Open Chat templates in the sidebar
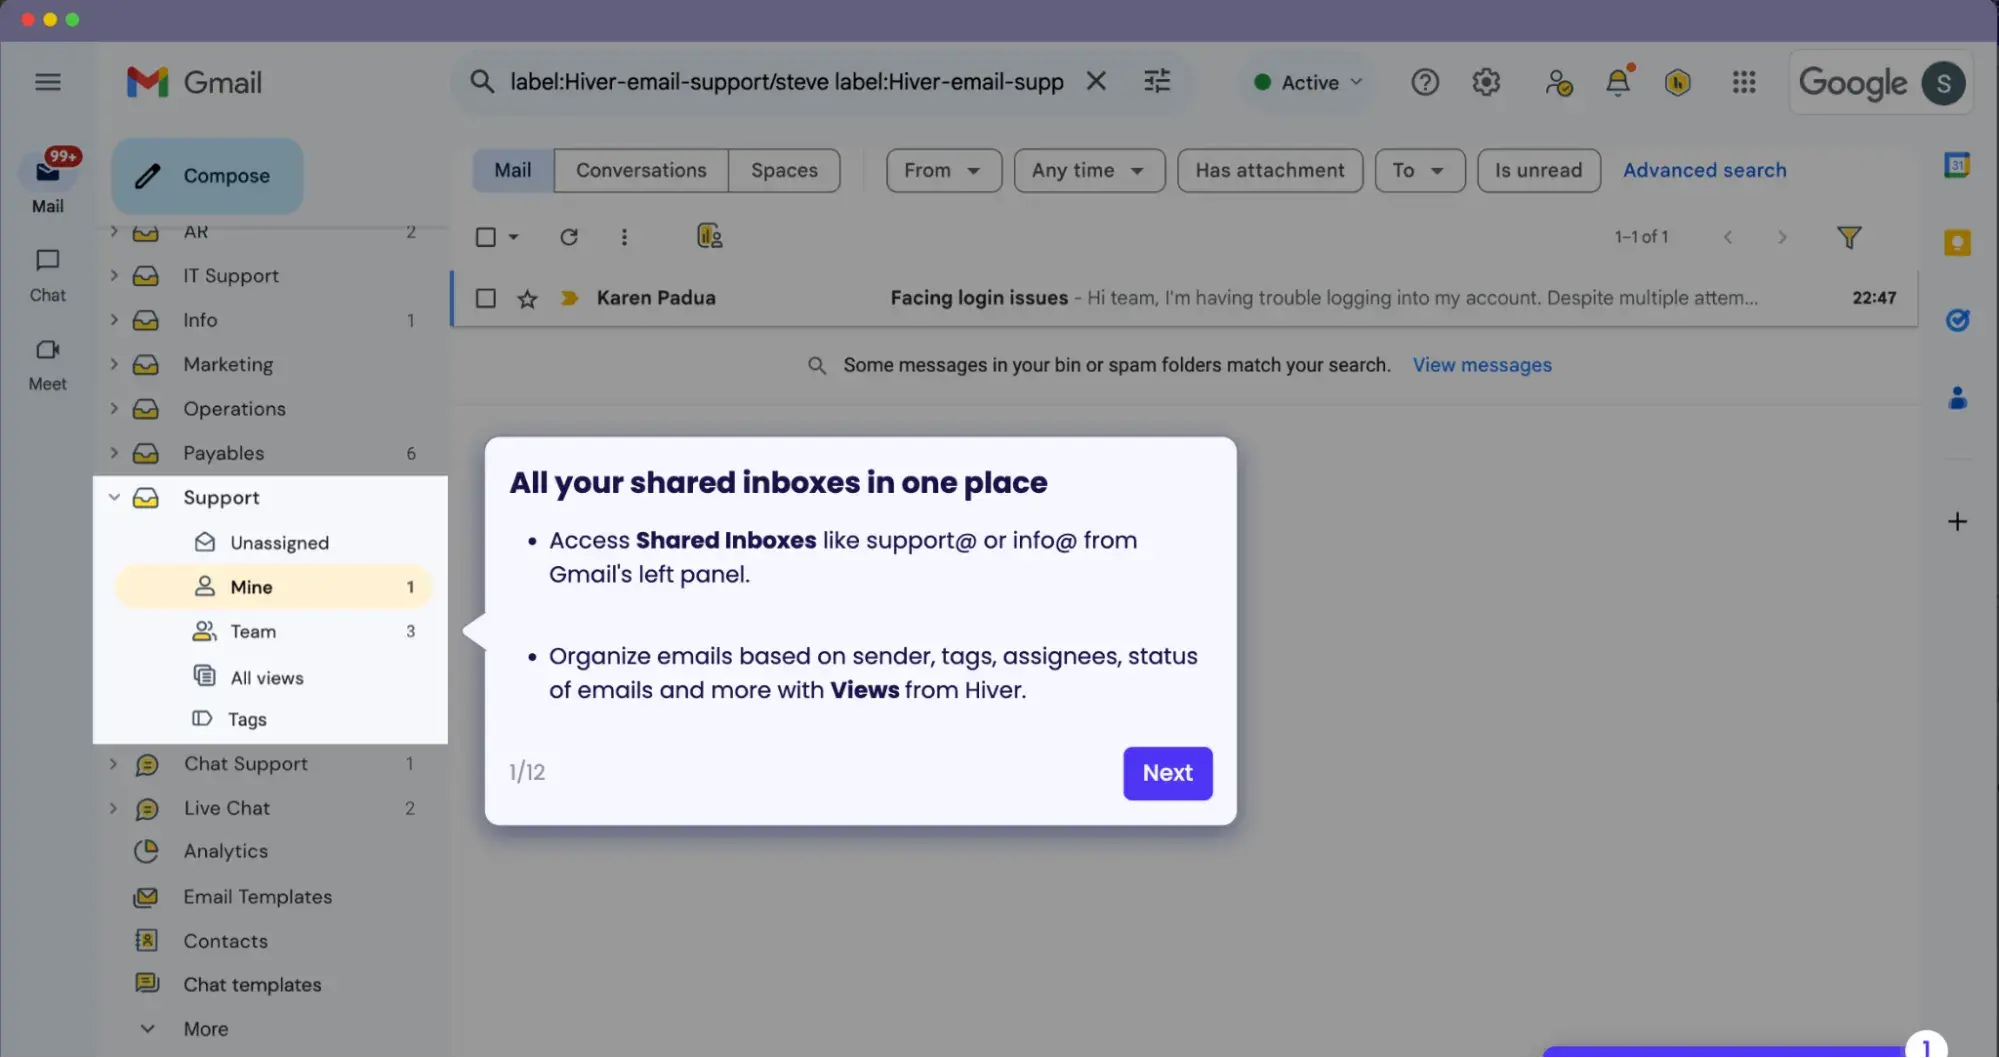The height and width of the screenshot is (1058, 1999). (x=252, y=984)
